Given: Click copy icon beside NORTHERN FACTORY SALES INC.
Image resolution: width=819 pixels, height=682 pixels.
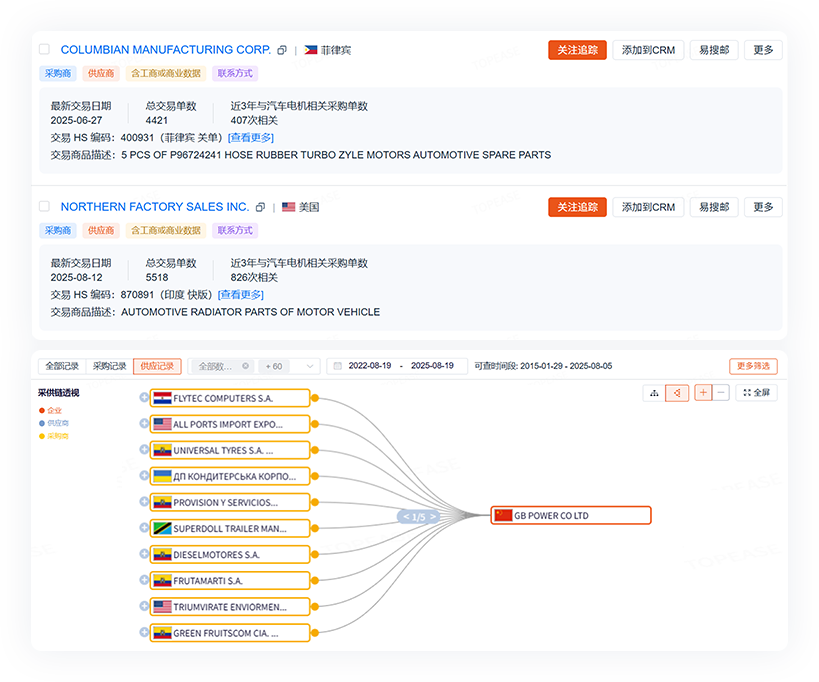Looking at the screenshot, I should (x=260, y=207).
